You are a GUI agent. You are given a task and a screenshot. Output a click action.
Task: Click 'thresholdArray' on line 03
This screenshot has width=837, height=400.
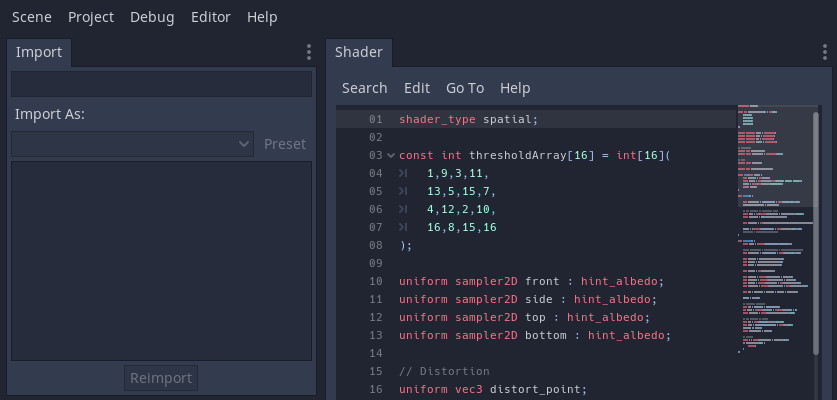[x=518, y=155]
